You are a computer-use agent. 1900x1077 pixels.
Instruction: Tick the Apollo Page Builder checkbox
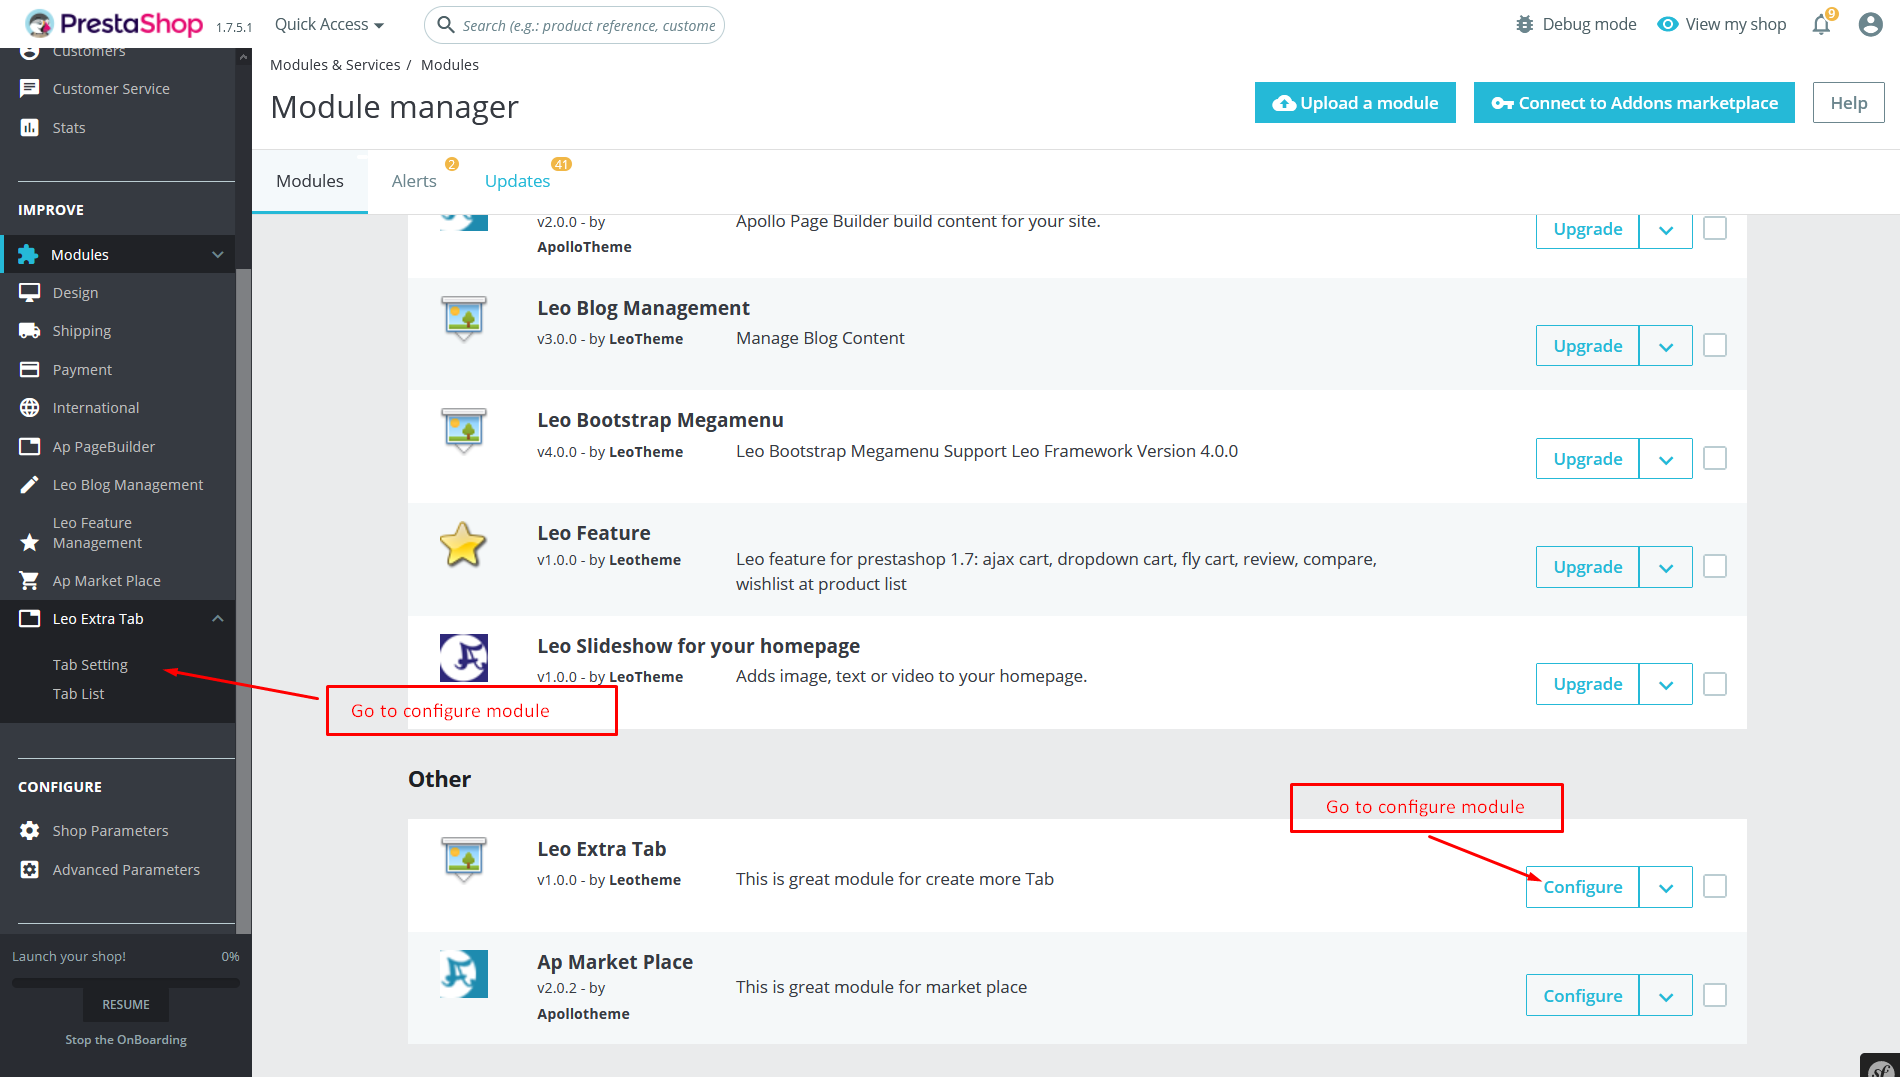point(1715,228)
